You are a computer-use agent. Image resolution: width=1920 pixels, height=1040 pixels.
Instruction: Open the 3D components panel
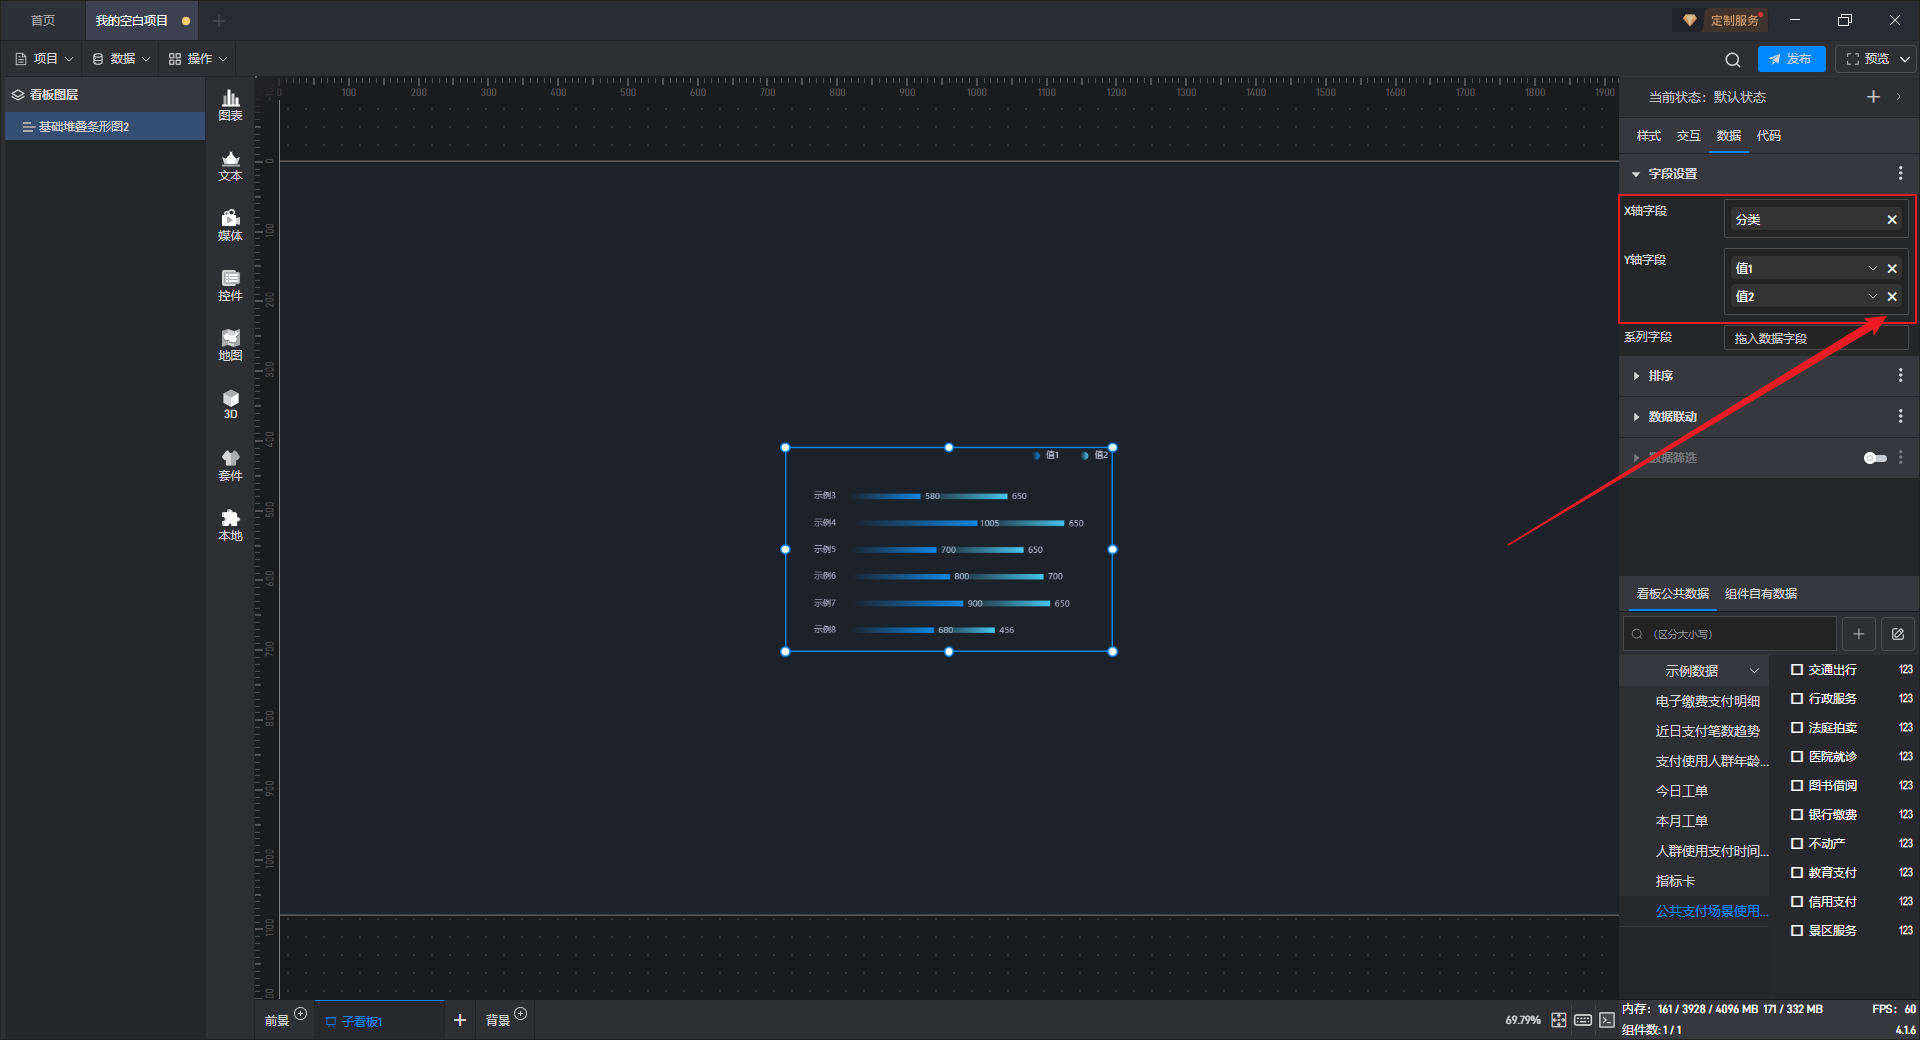click(230, 404)
